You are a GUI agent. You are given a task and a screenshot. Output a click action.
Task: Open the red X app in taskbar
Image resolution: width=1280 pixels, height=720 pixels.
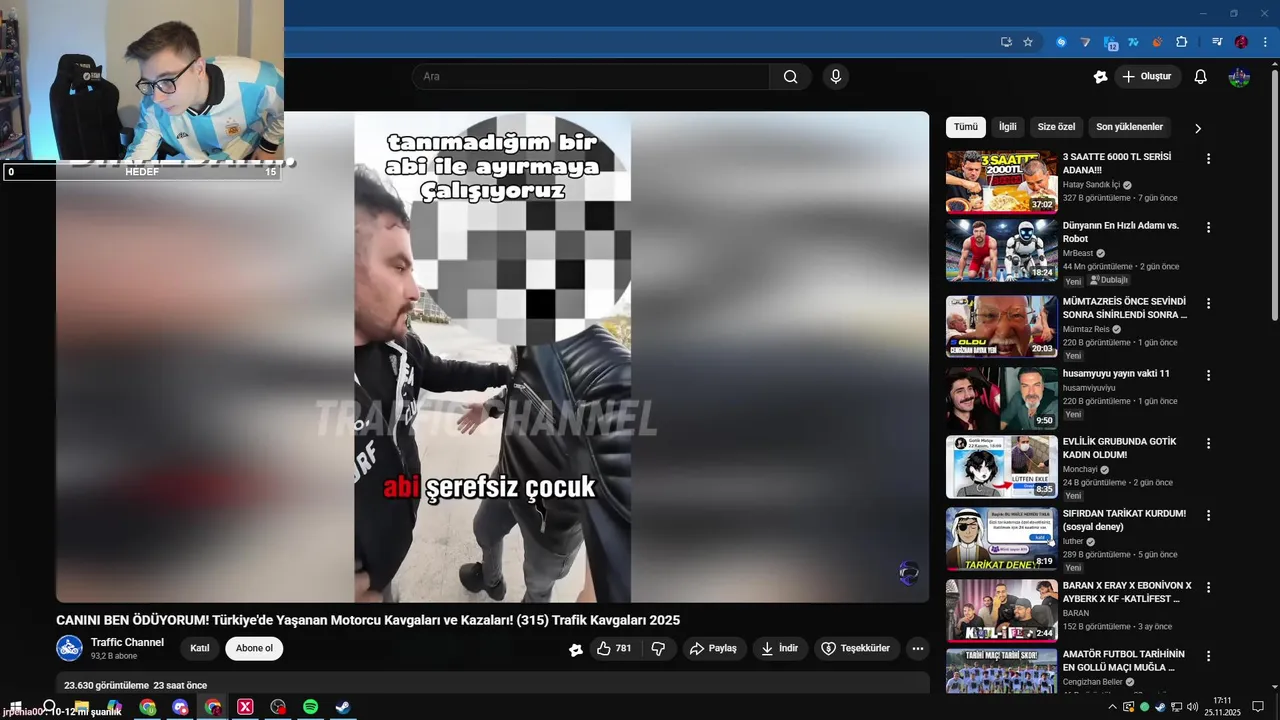pos(245,707)
